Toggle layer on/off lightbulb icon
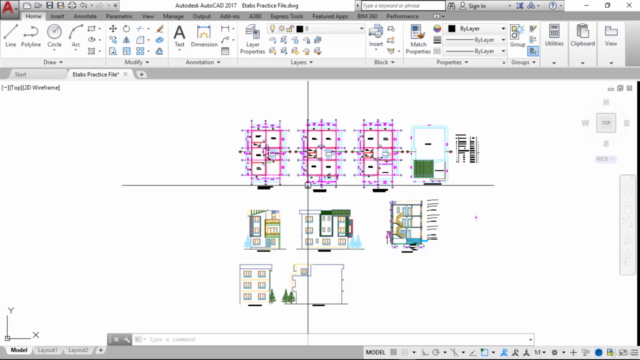The width and height of the screenshot is (640, 360). (x=272, y=29)
